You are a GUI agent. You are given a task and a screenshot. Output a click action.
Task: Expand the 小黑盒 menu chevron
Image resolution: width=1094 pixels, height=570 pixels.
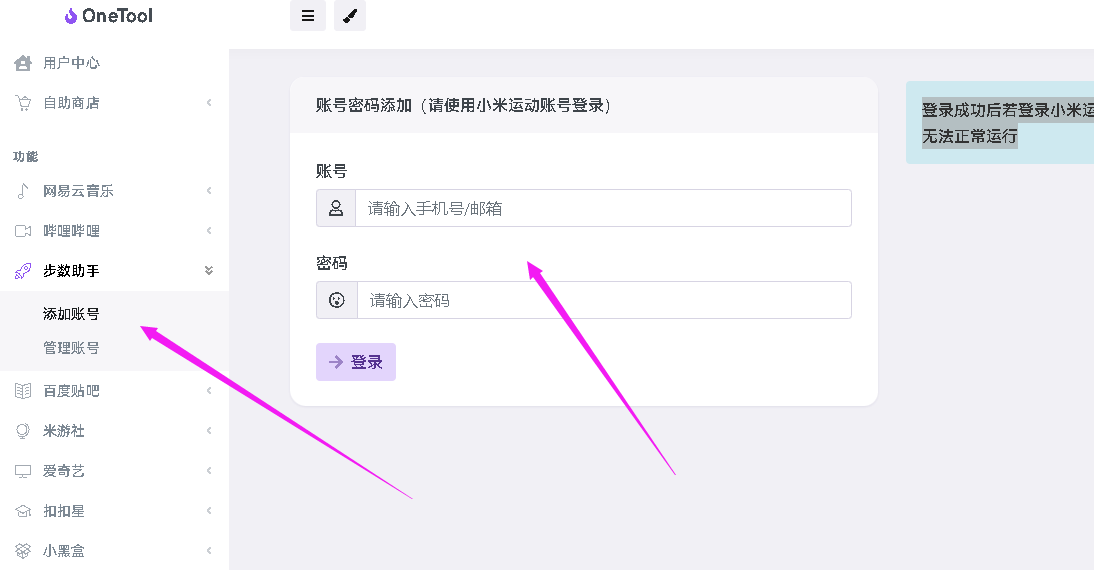point(209,551)
